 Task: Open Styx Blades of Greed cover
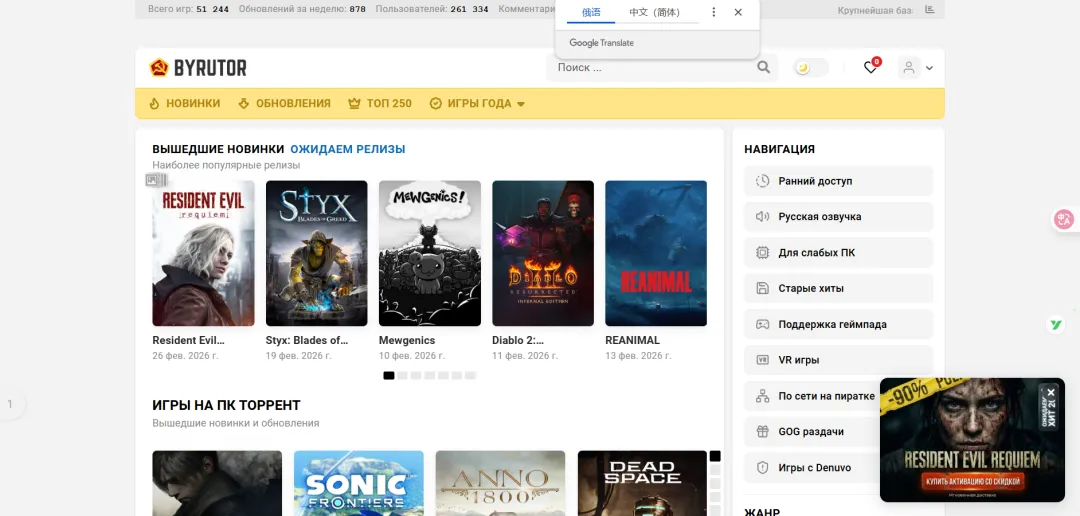[x=316, y=253]
